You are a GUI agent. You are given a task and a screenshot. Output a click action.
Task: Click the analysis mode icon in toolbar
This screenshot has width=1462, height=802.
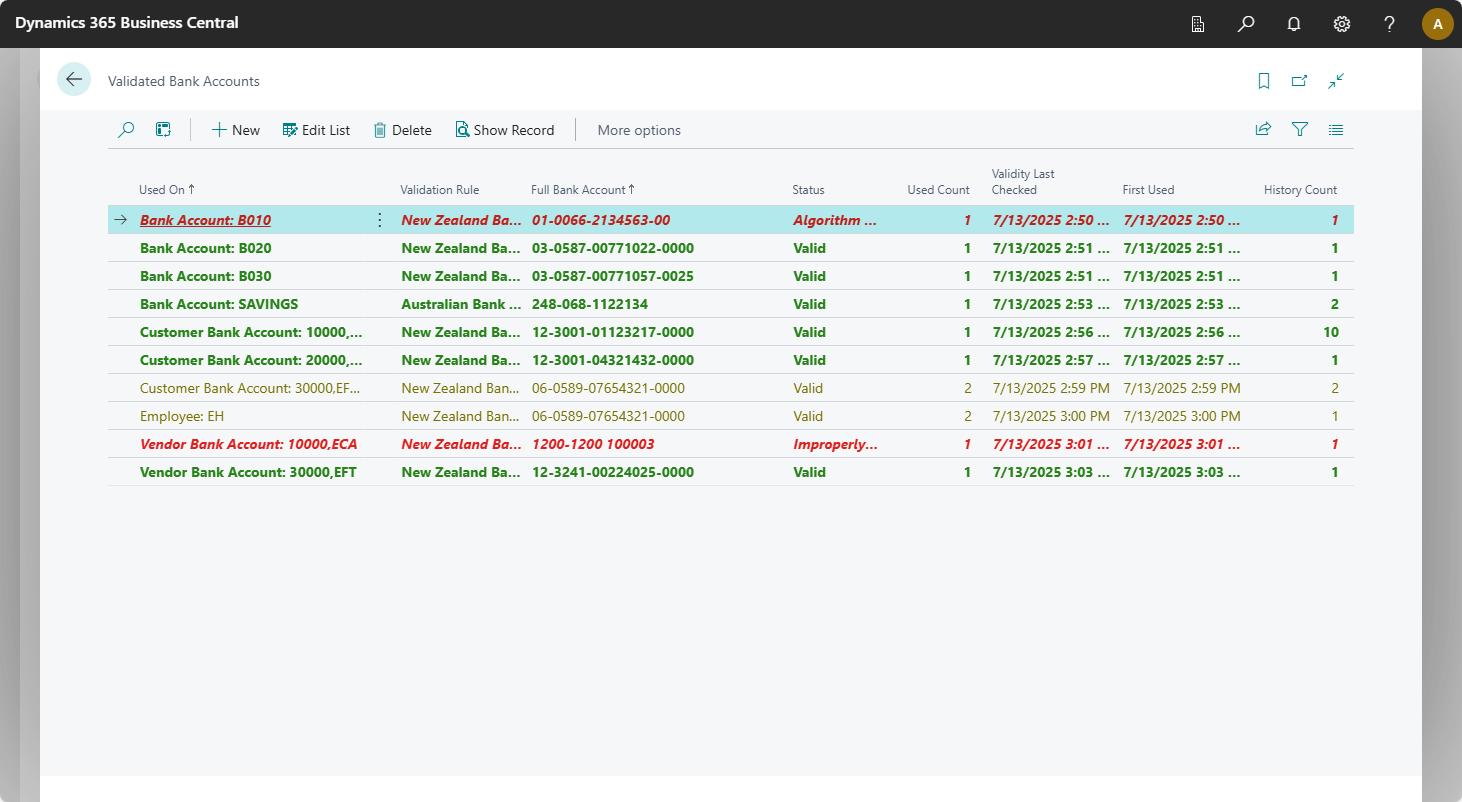(x=163, y=130)
